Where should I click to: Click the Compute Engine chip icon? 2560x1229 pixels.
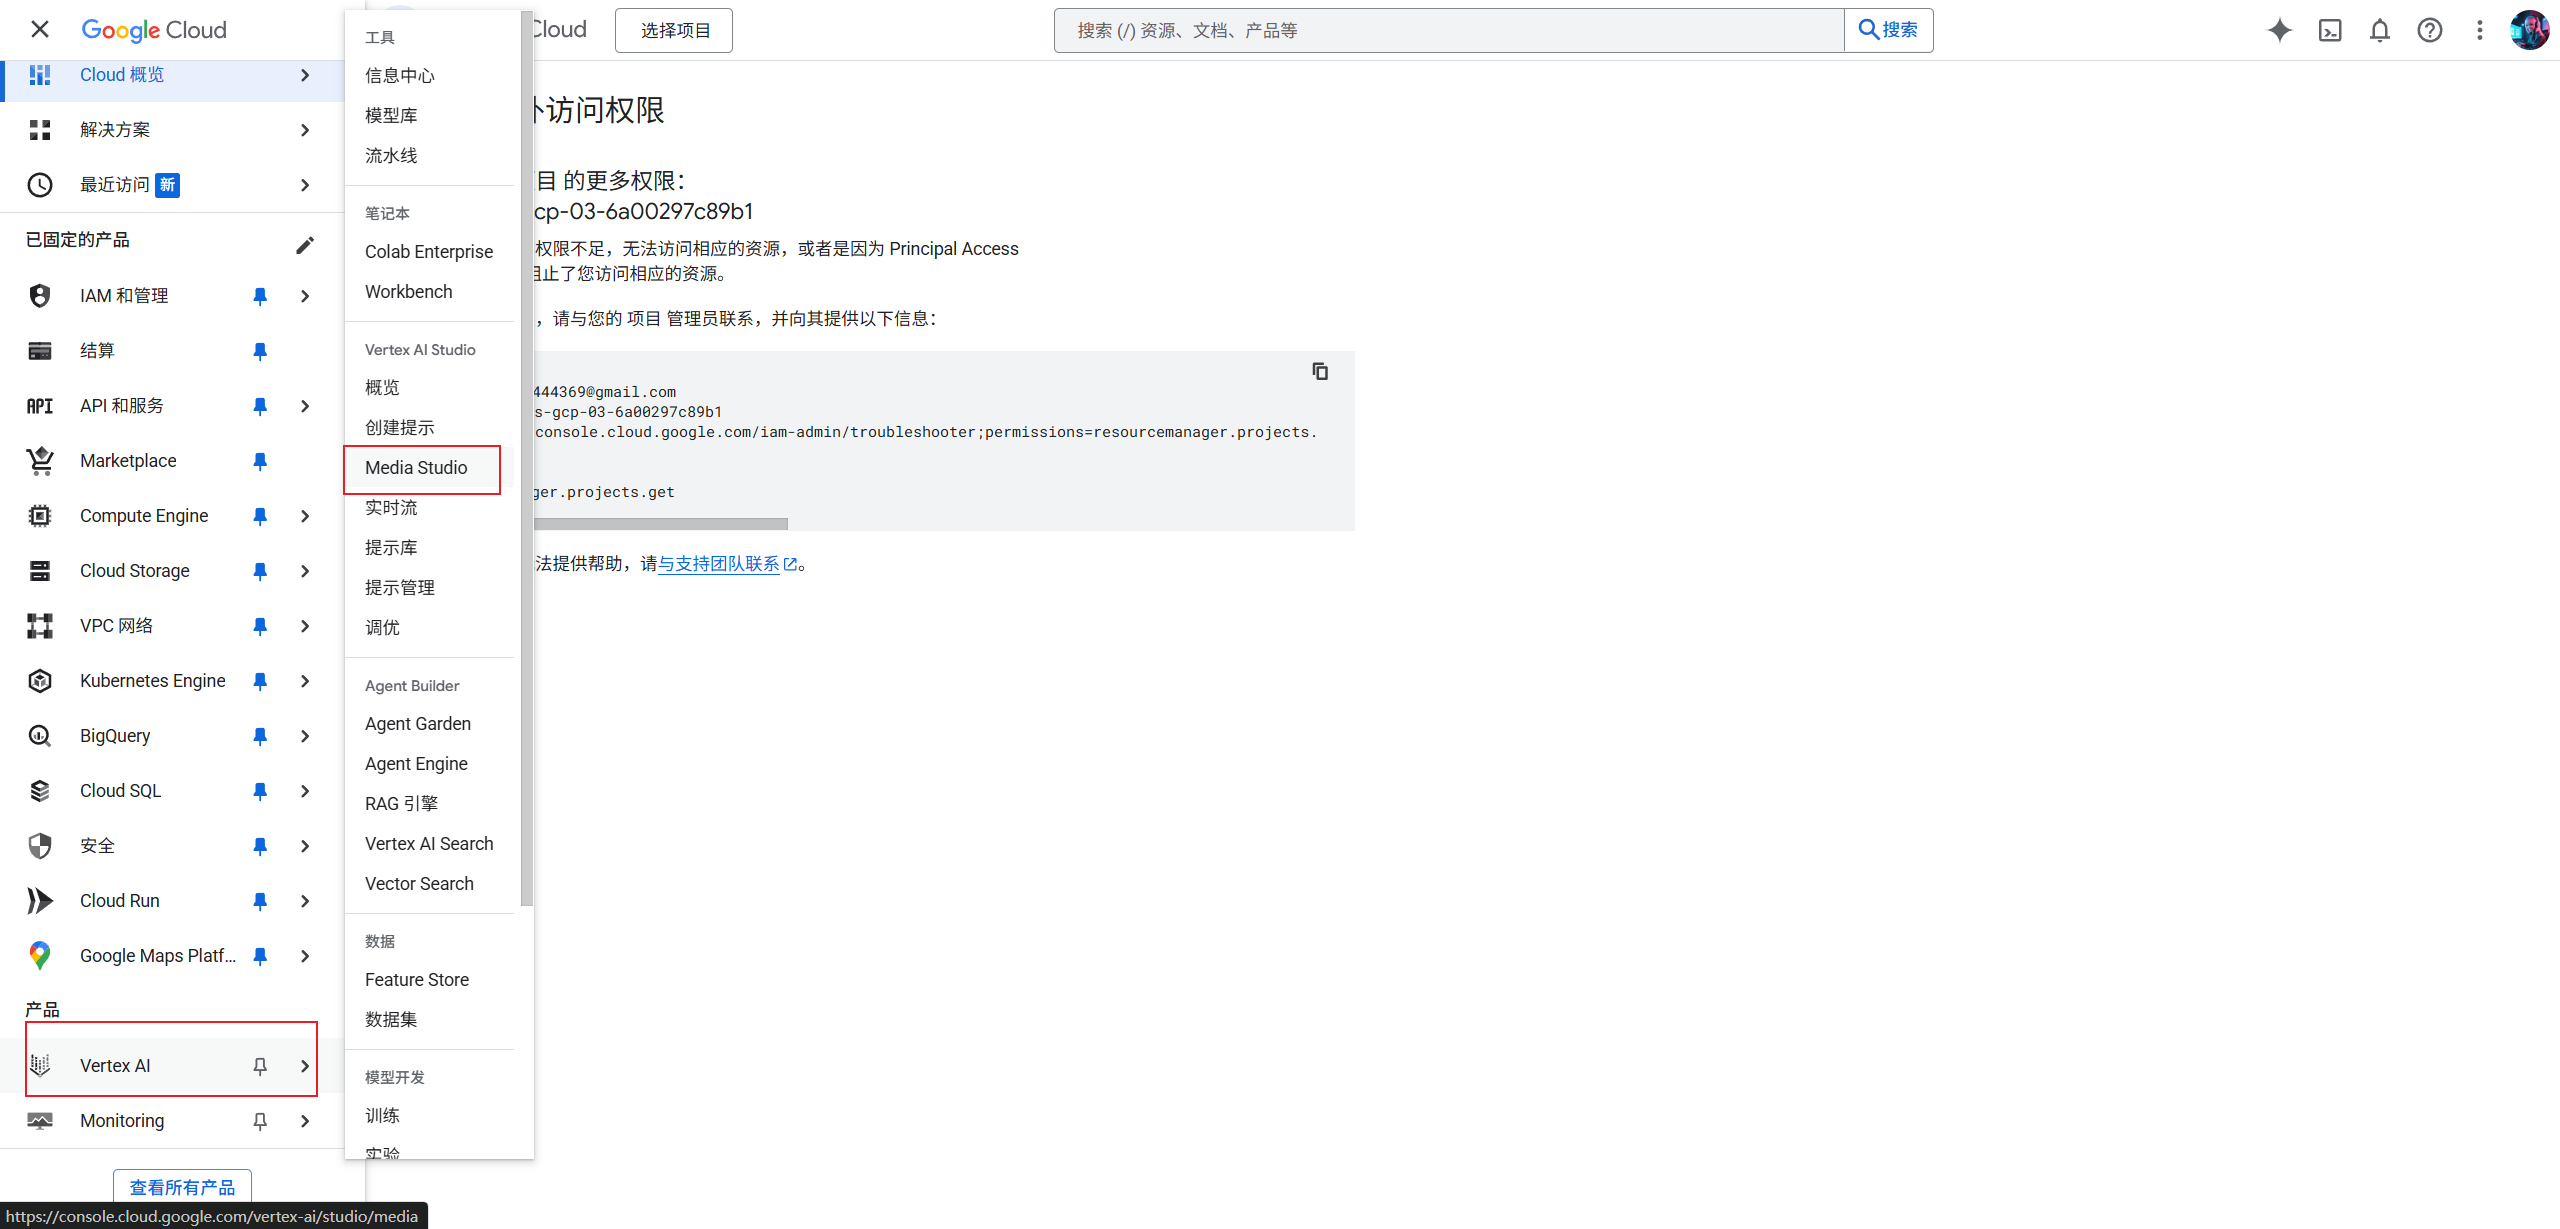(40, 516)
